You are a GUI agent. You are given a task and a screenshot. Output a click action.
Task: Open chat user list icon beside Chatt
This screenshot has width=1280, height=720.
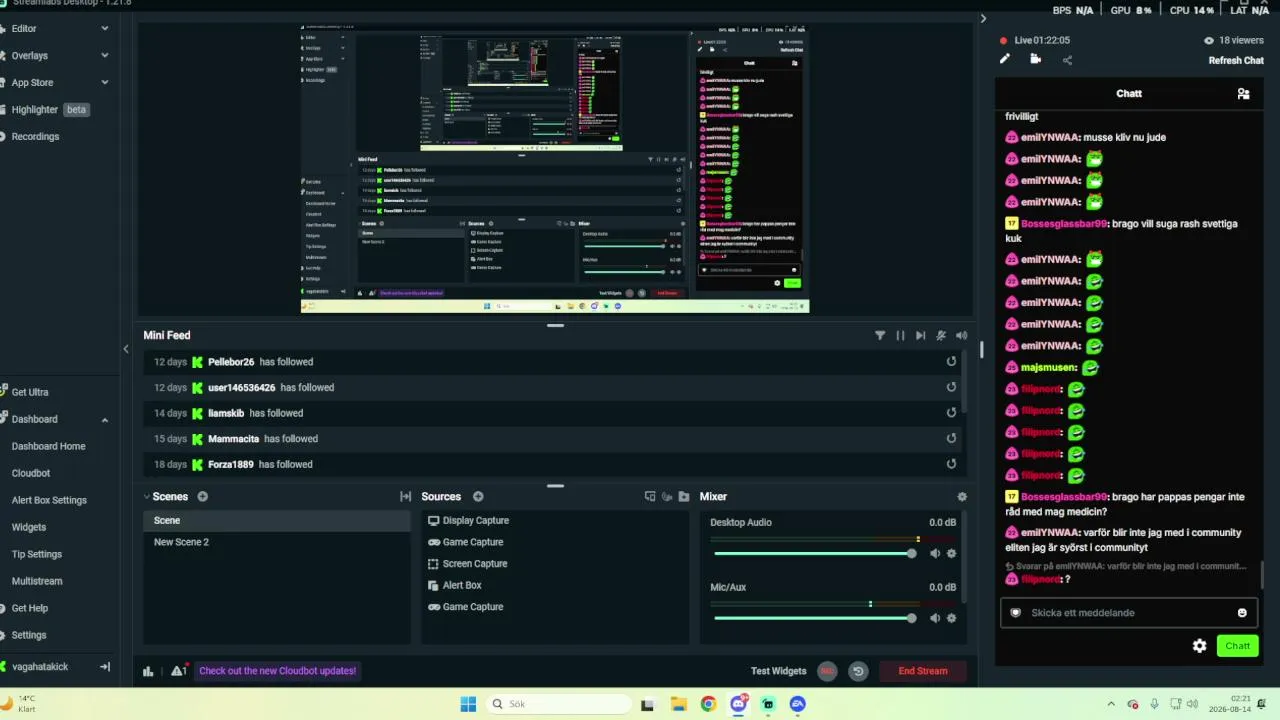click(x=1243, y=93)
